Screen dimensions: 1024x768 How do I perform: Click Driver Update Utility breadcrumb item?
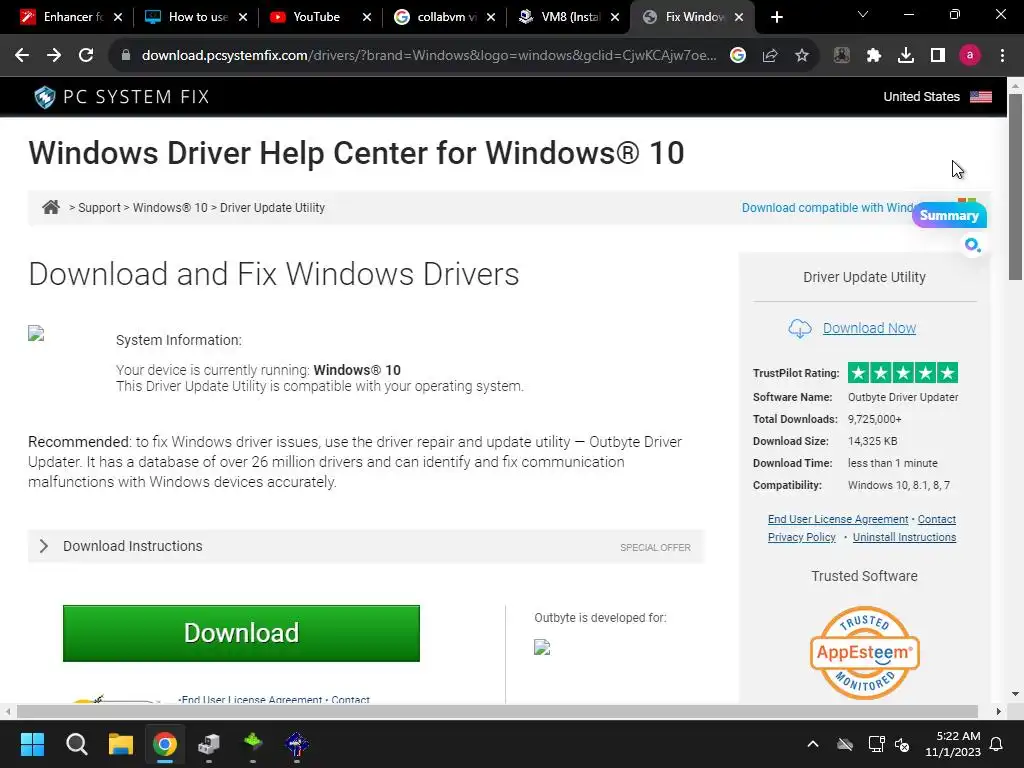pos(272,208)
